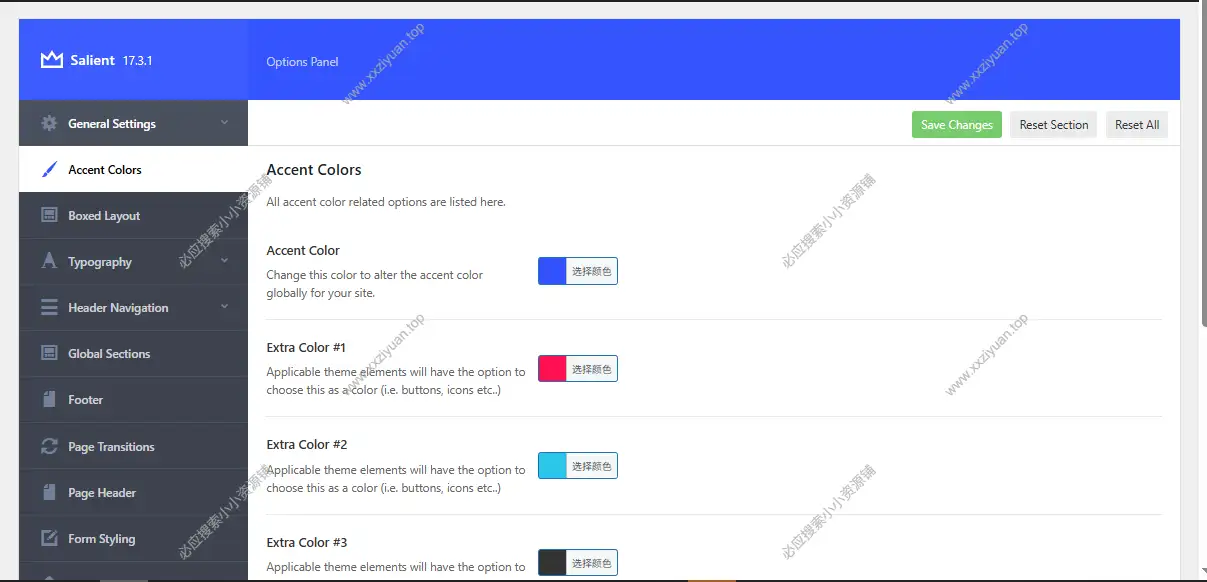Pick the cyan Extra Color #2 swatch
Viewport: 1207px width, 582px height.
point(552,466)
